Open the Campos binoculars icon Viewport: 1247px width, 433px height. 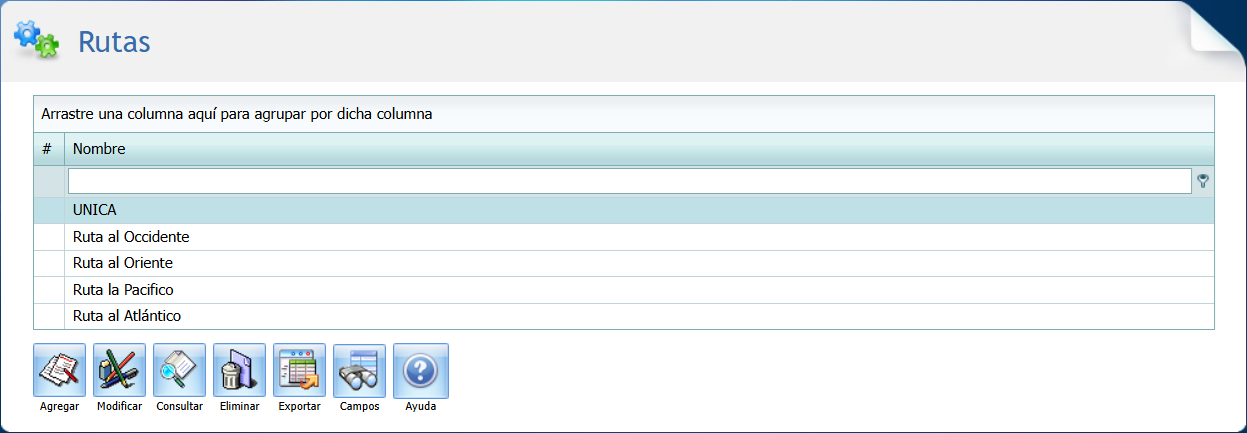click(x=359, y=370)
